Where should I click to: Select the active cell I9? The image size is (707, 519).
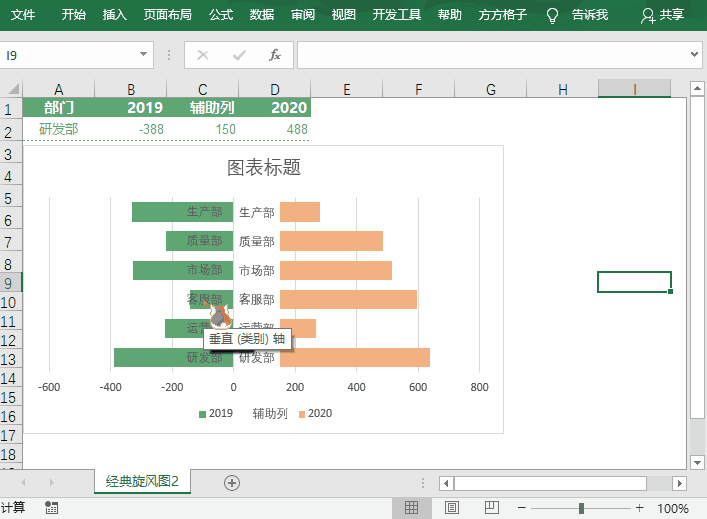click(x=634, y=282)
